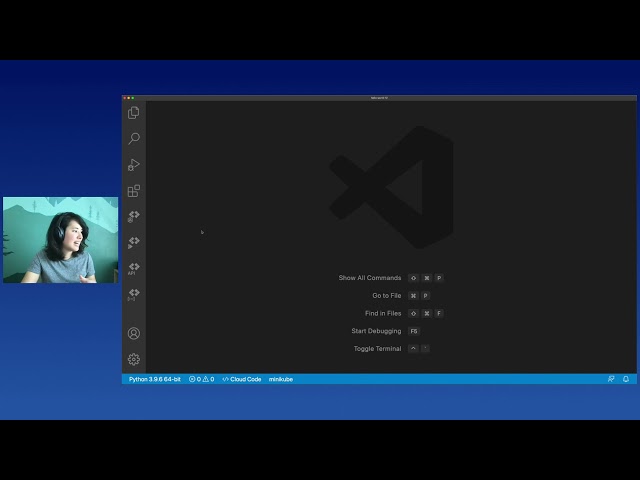Open Cloud Code icon with gear badge

click(x=133, y=216)
